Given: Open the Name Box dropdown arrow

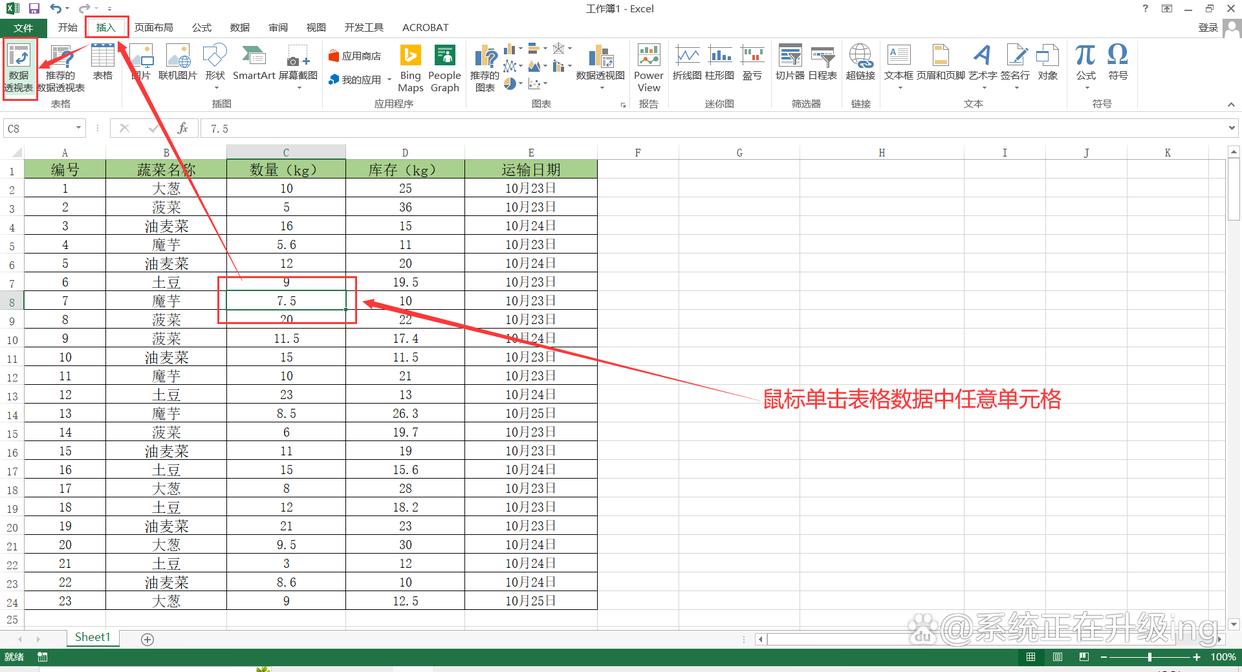Looking at the screenshot, I should coord(80,128).
